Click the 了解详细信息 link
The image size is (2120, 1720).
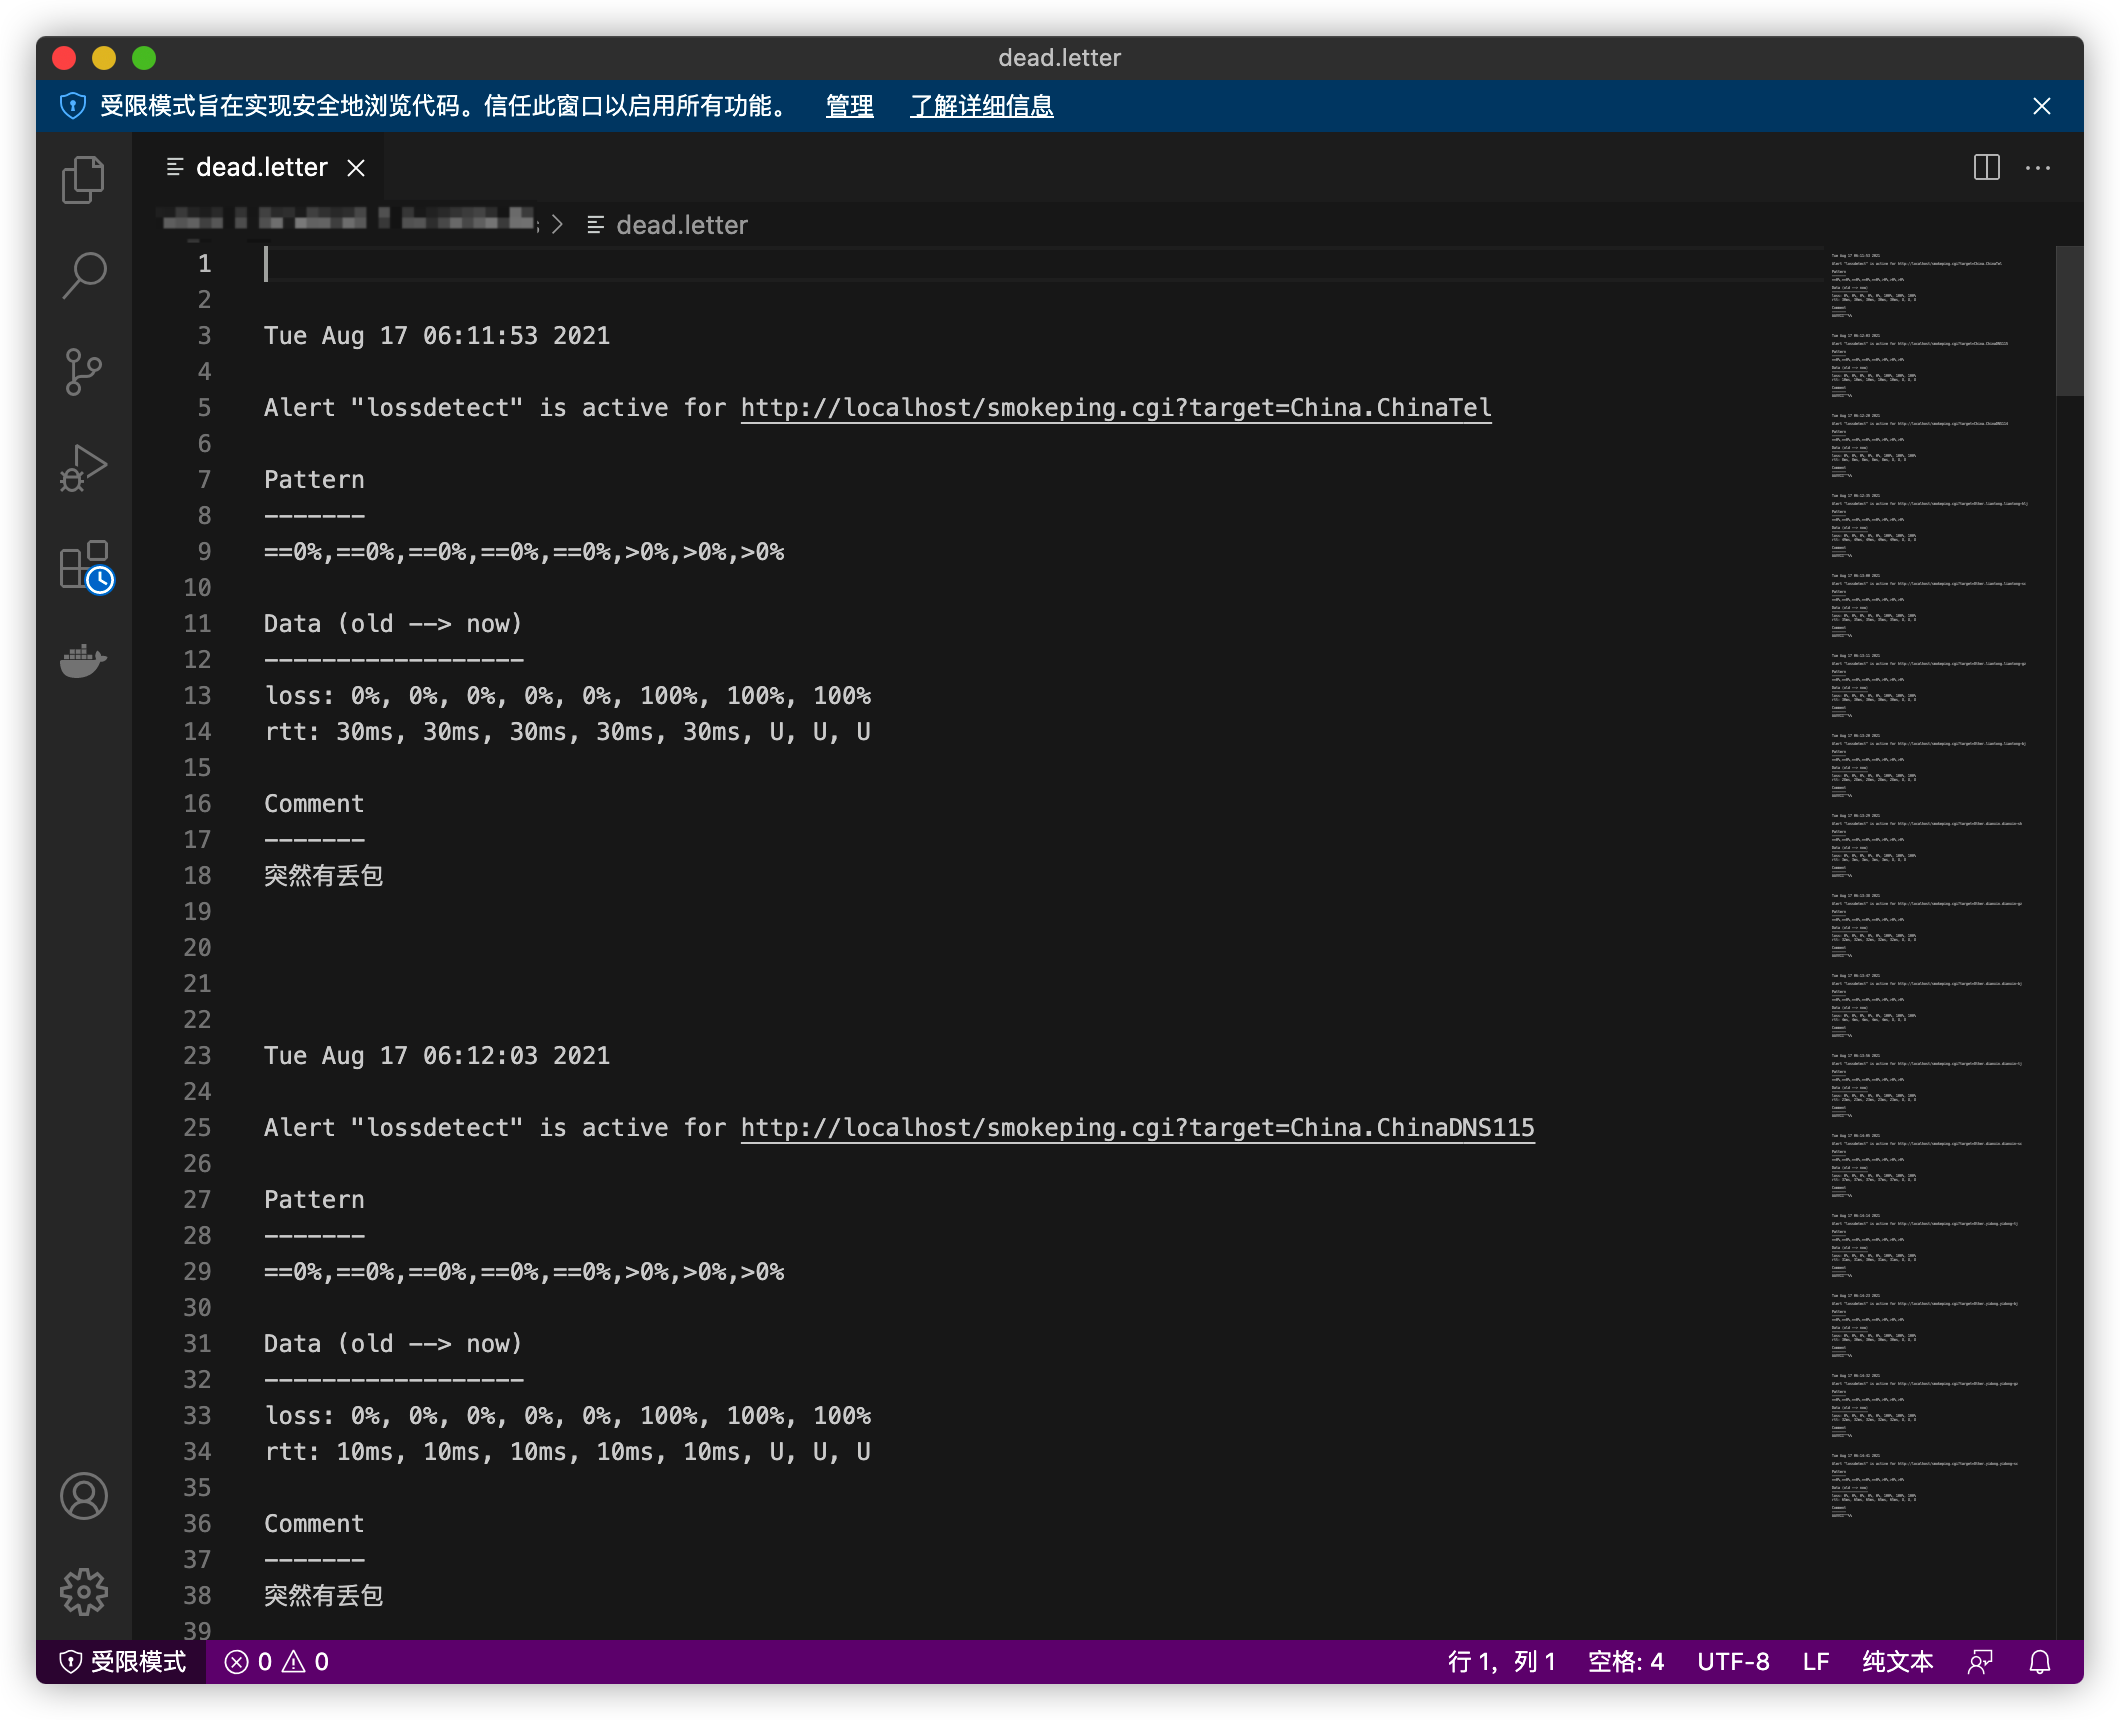pyautogui.click(x=981, y=106)
